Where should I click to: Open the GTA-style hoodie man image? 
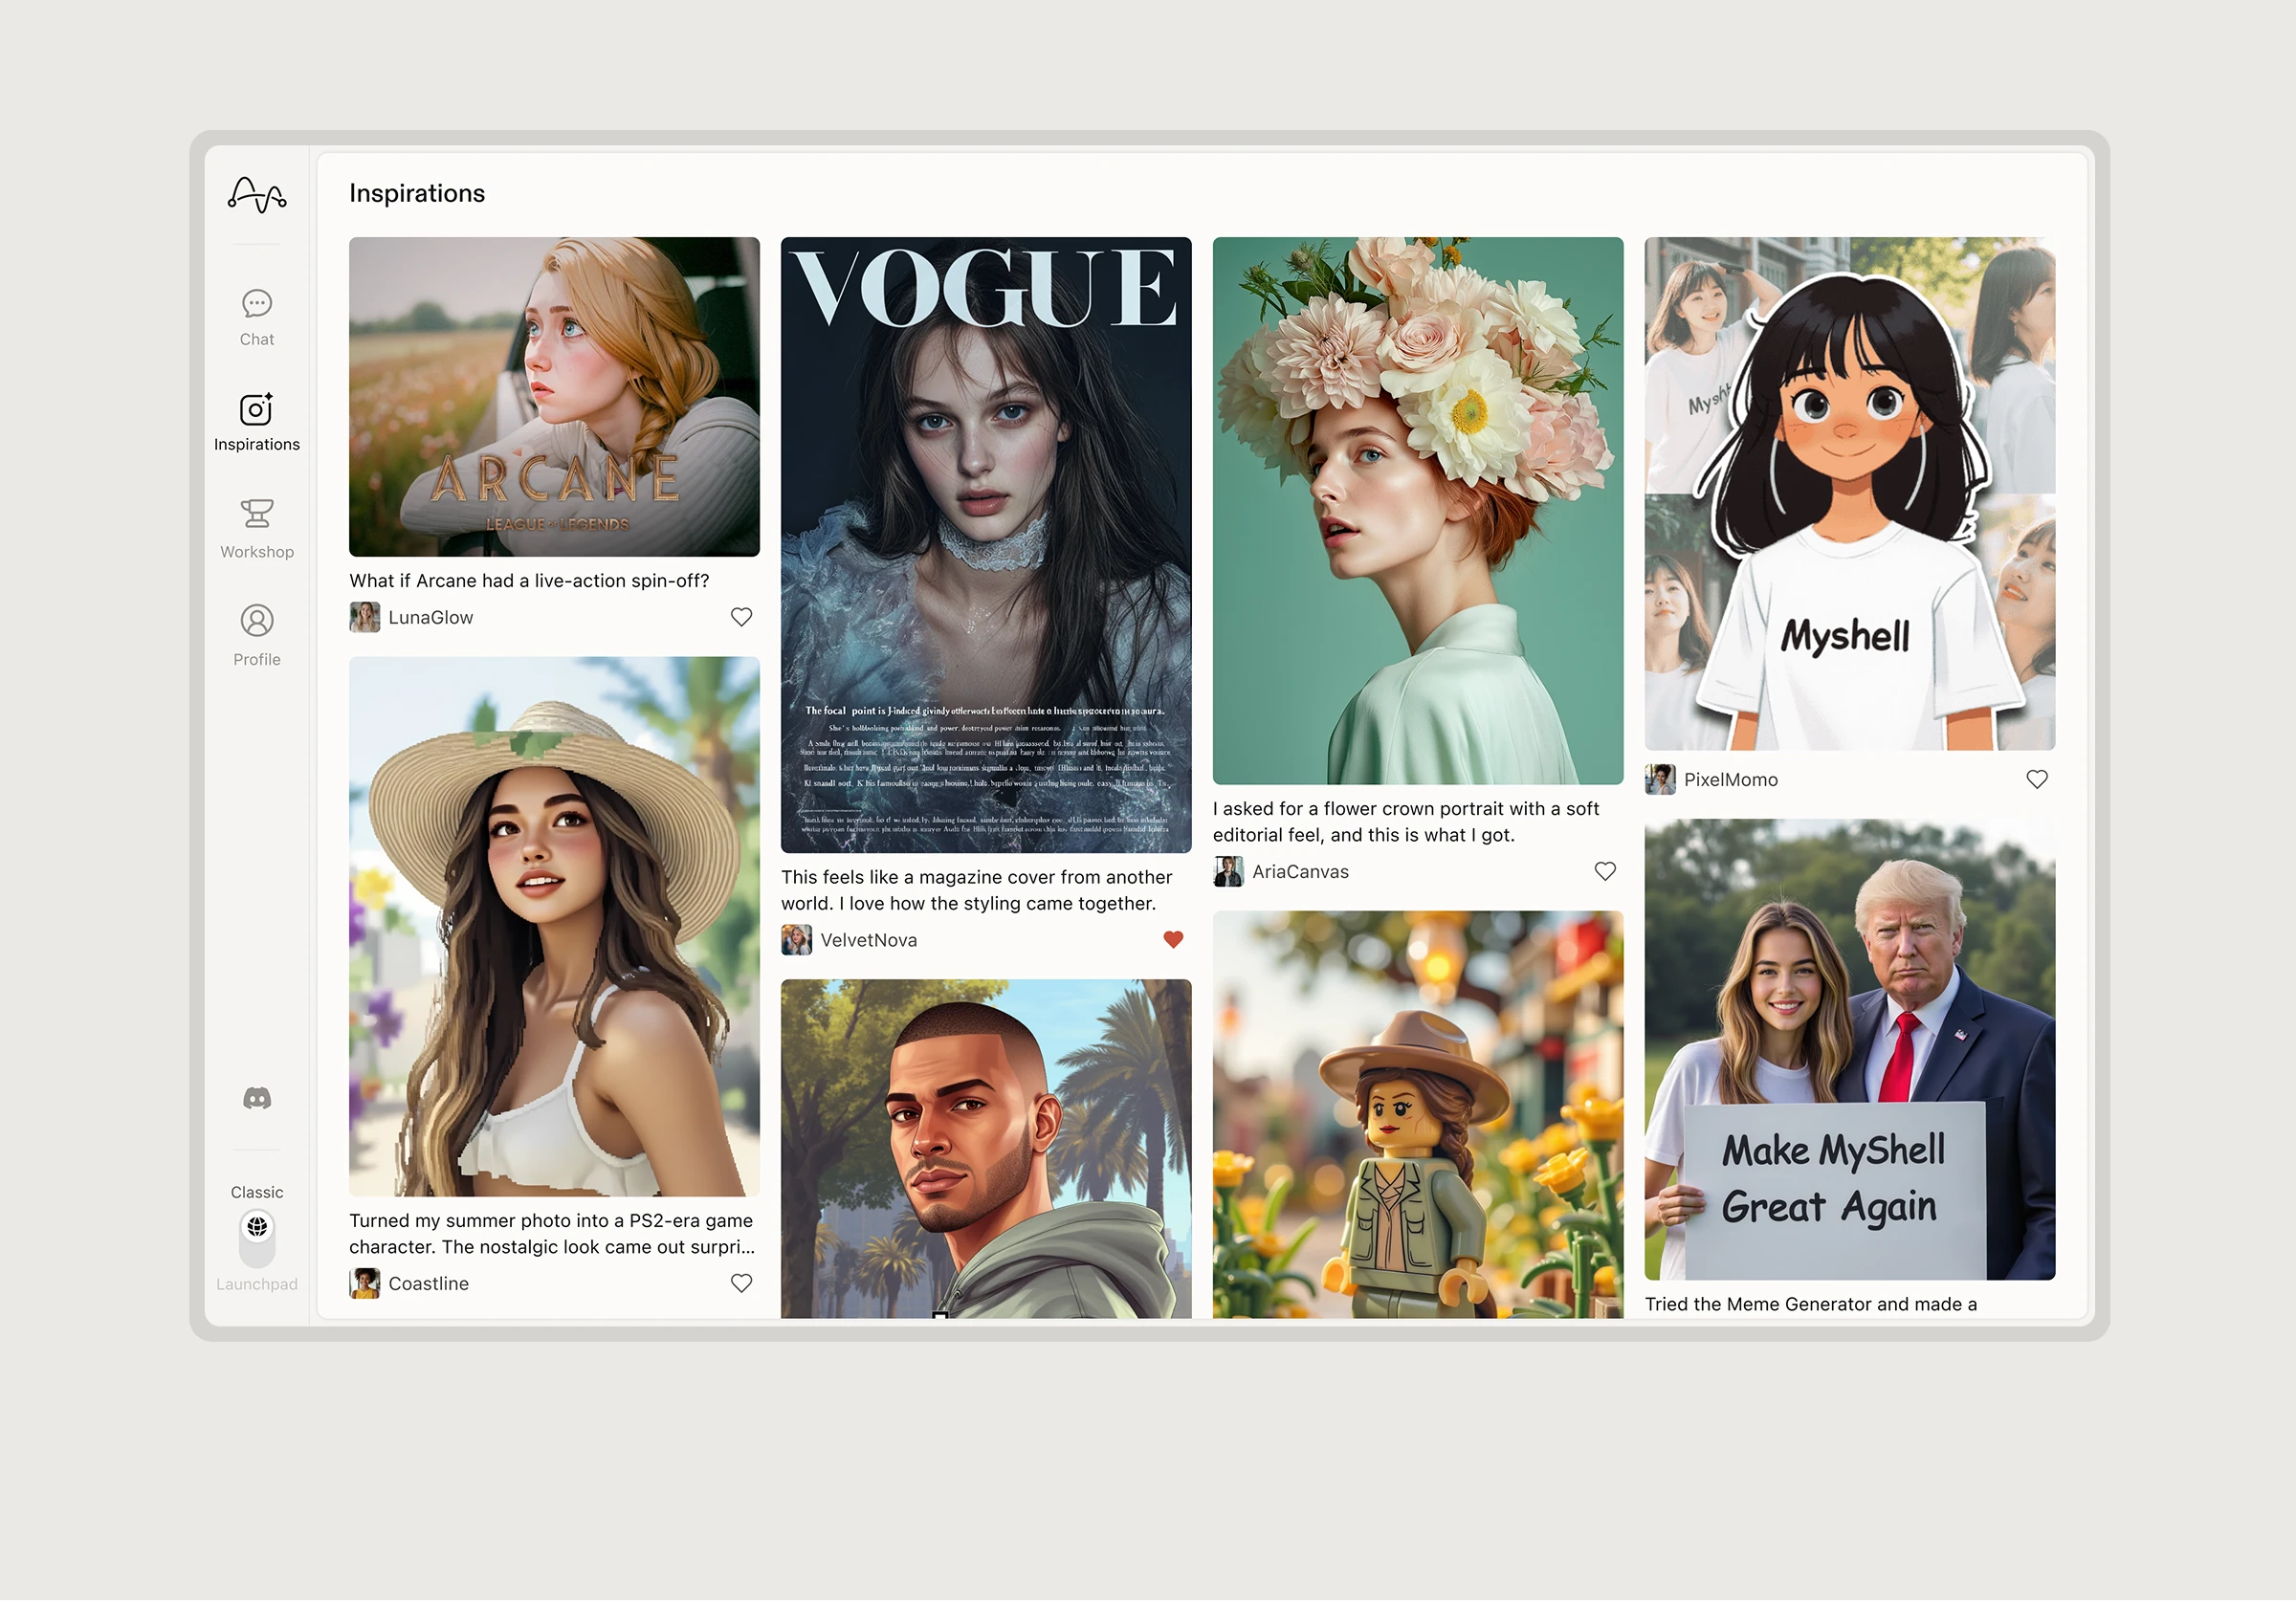[x=986, y=1149]
